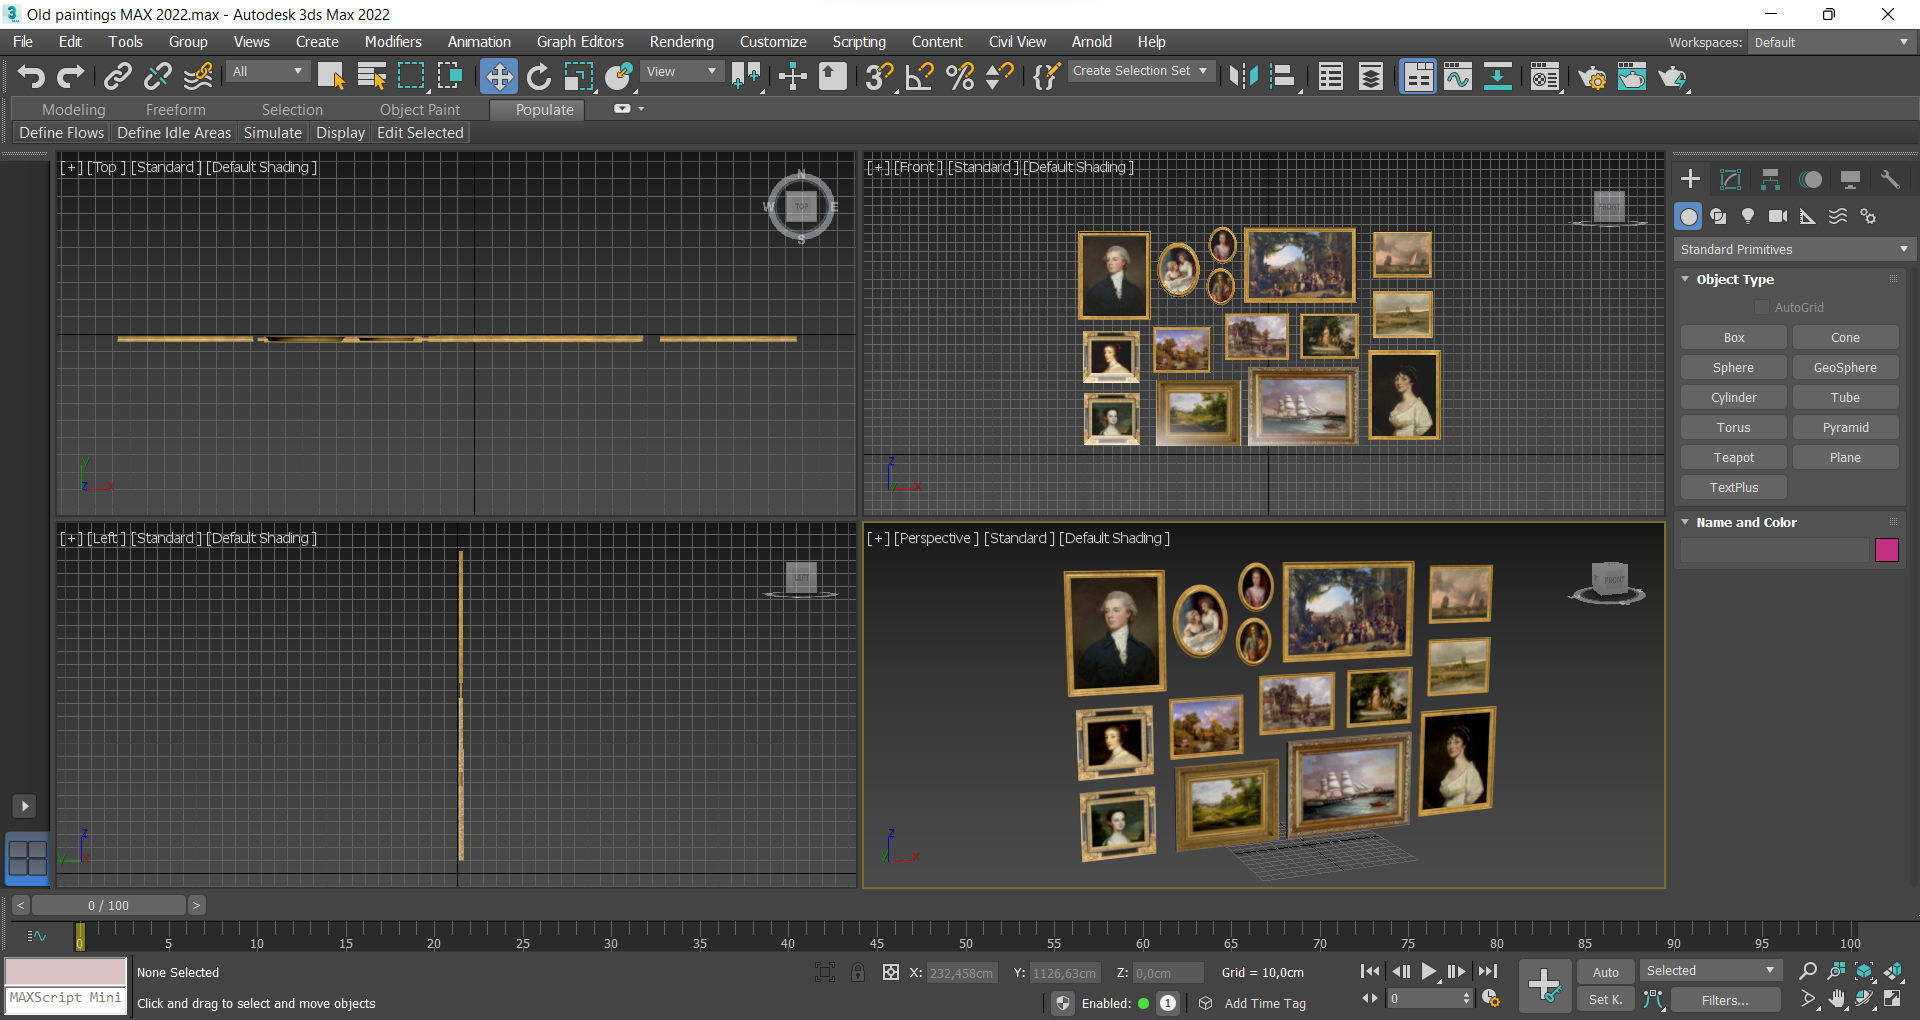This screenshot has height=1020, width=1920.
Task: Open the key filter 'Selected' dropdown
Action: pyautogui.click(x=1711, y=971)
